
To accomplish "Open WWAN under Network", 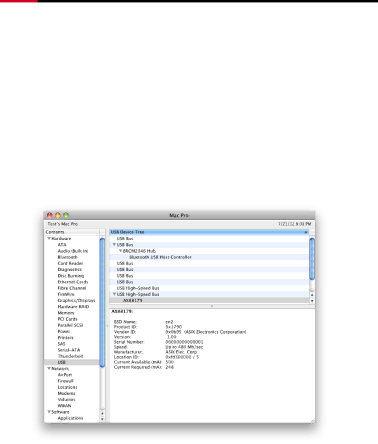I will (64, 406).
